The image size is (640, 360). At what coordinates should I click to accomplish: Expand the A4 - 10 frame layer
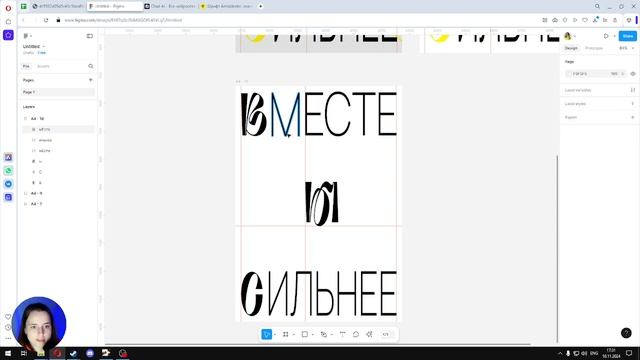[25, 119]
